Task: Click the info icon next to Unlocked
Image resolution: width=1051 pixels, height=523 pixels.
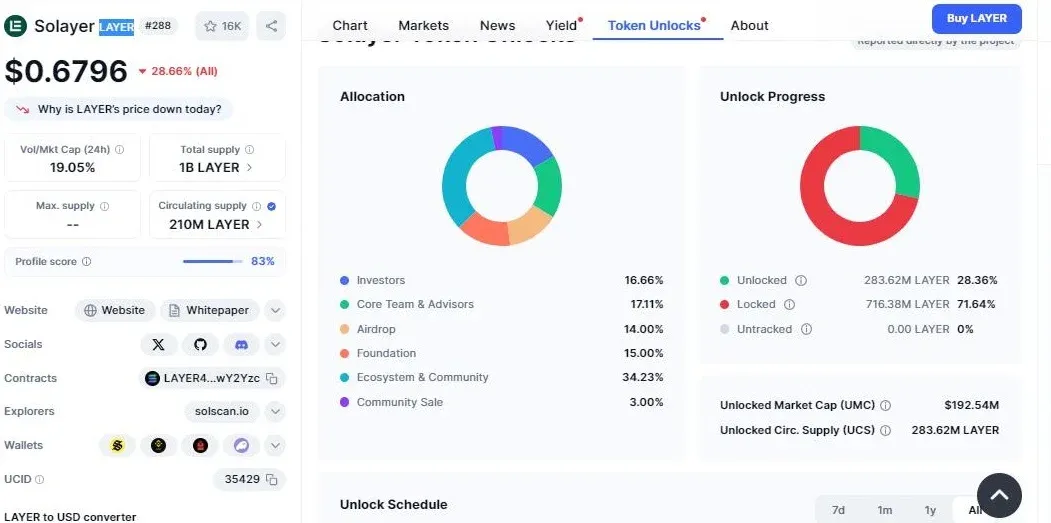Action: 801,280
